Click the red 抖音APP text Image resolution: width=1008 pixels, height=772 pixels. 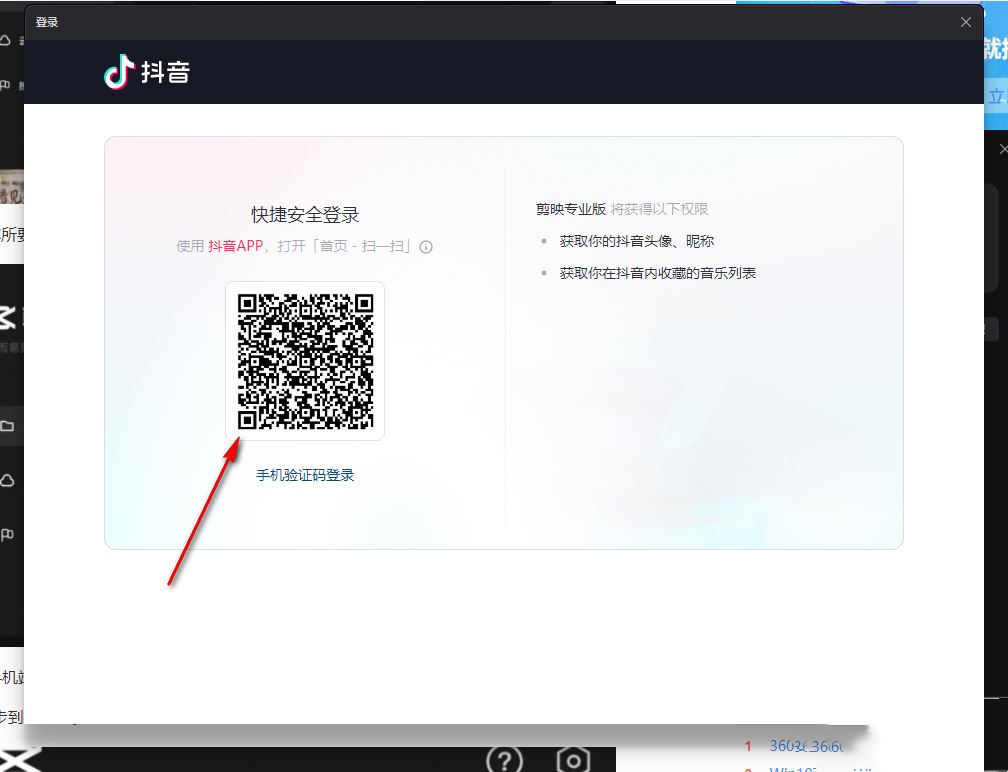click(x=235, y=246)
